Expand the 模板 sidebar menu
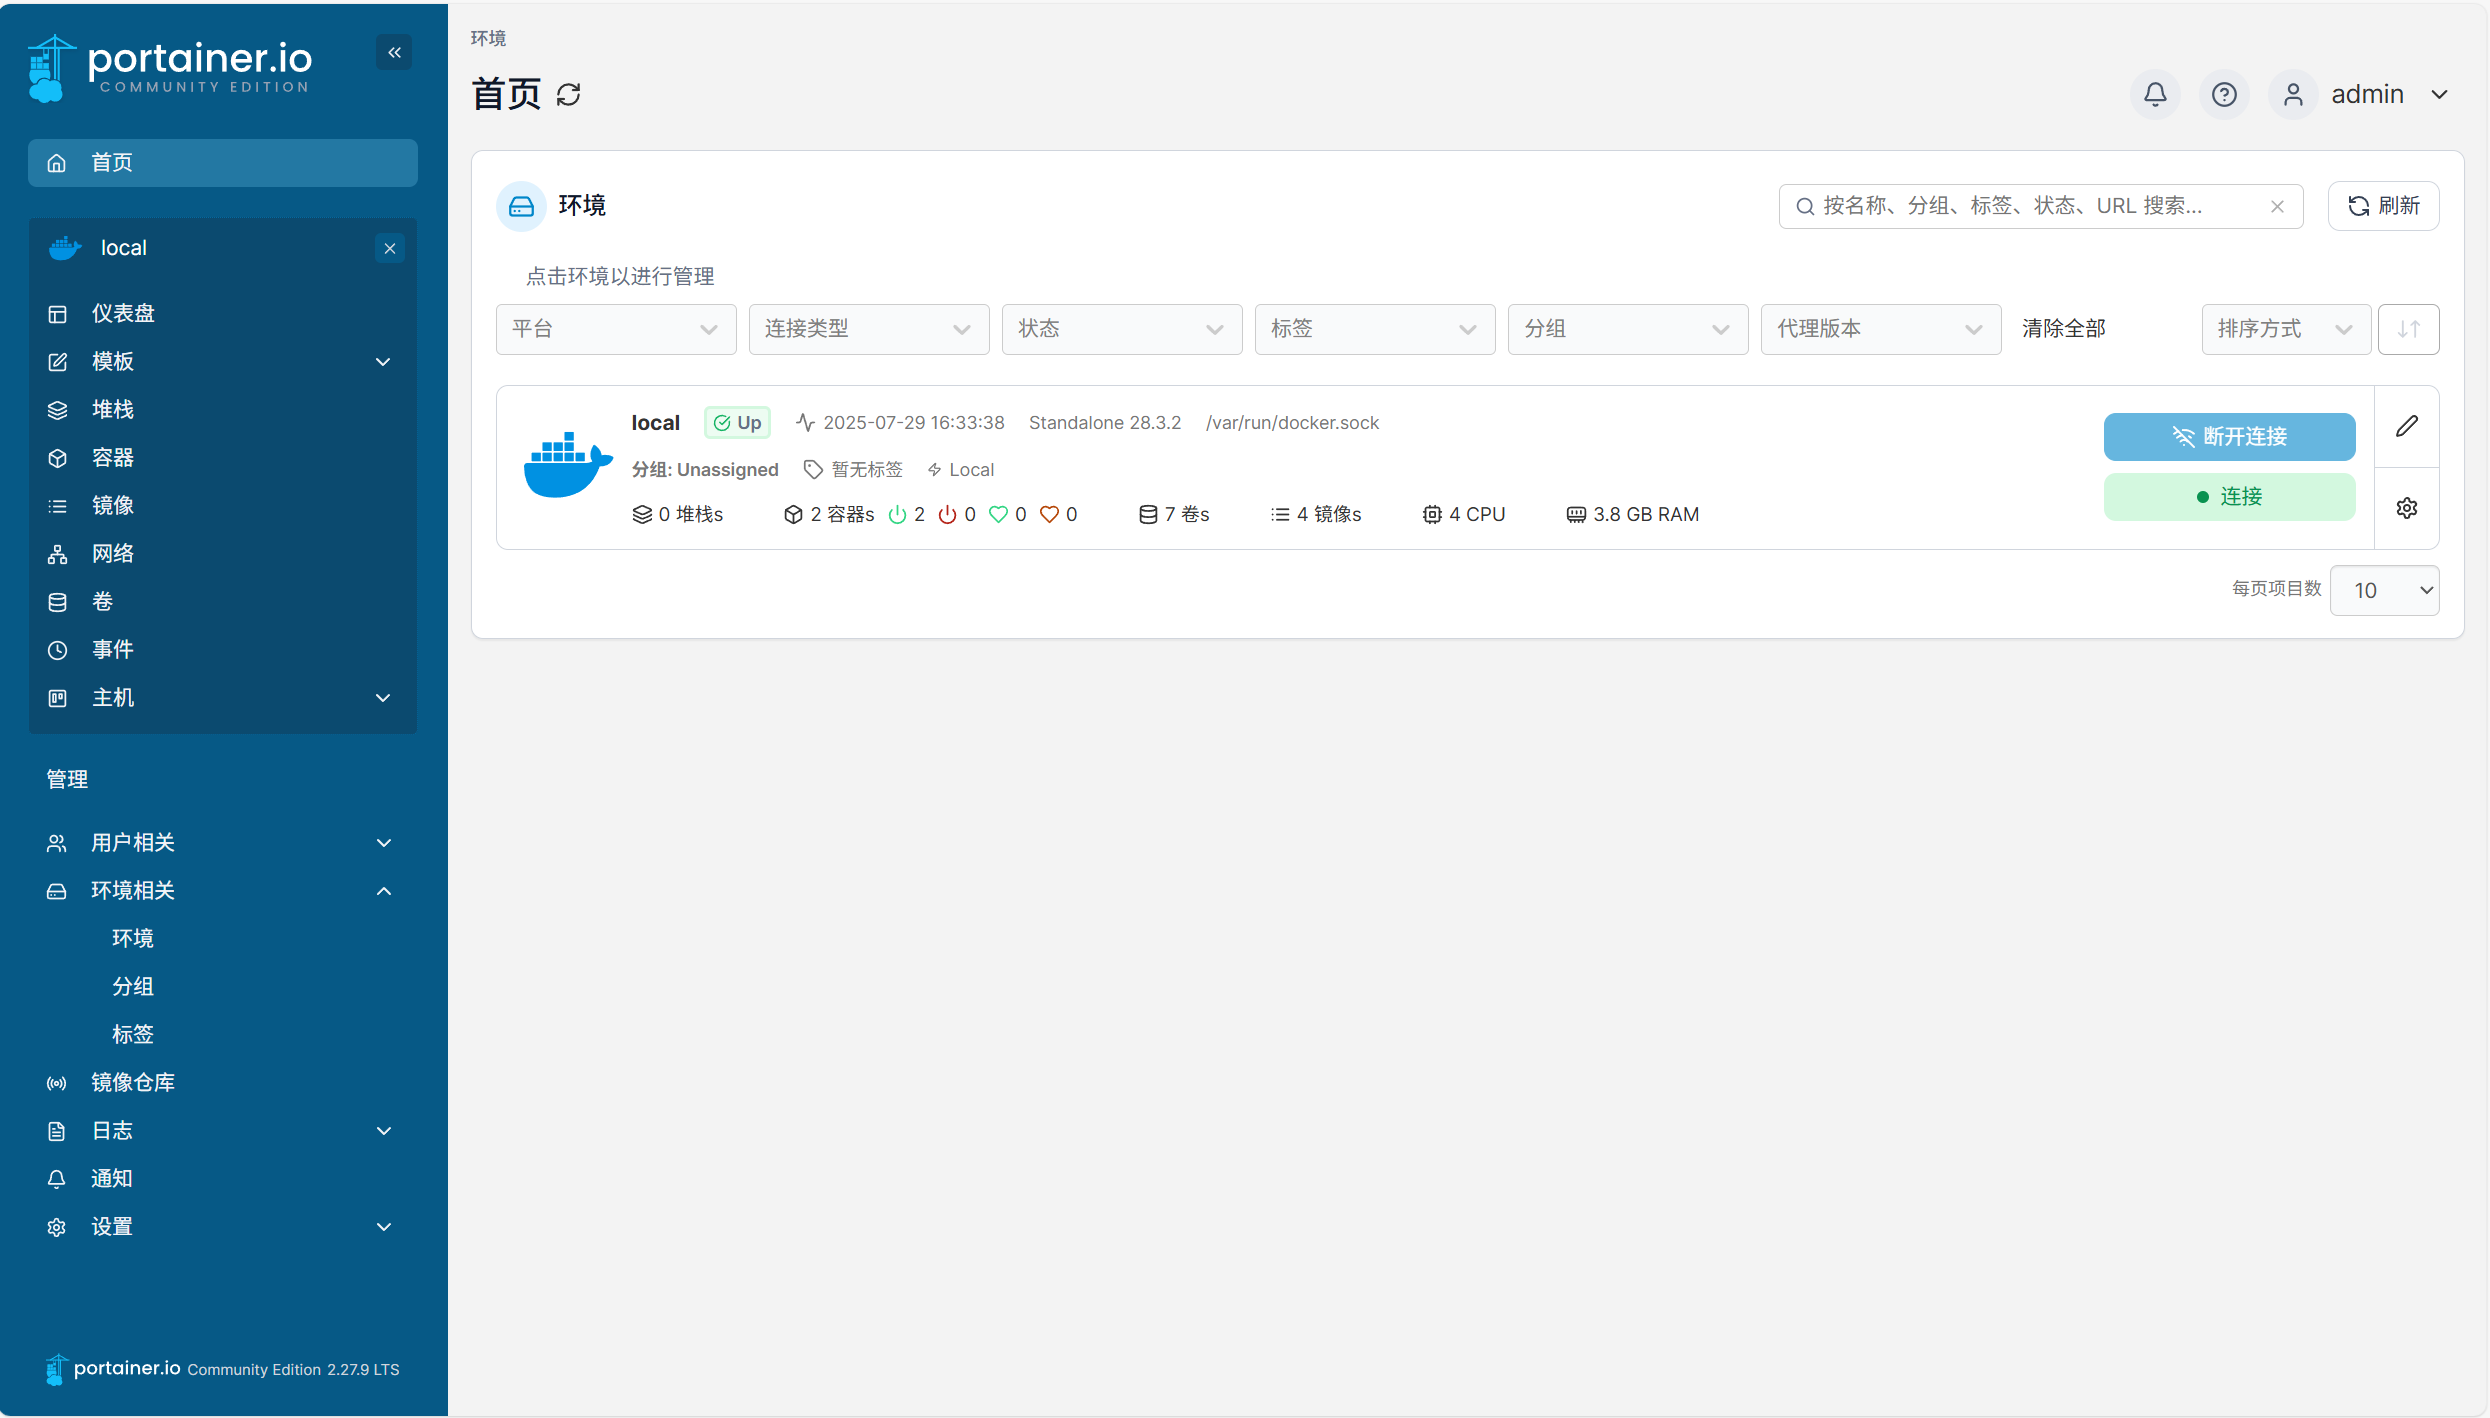2490x1418 pixels. click(383, 362)
